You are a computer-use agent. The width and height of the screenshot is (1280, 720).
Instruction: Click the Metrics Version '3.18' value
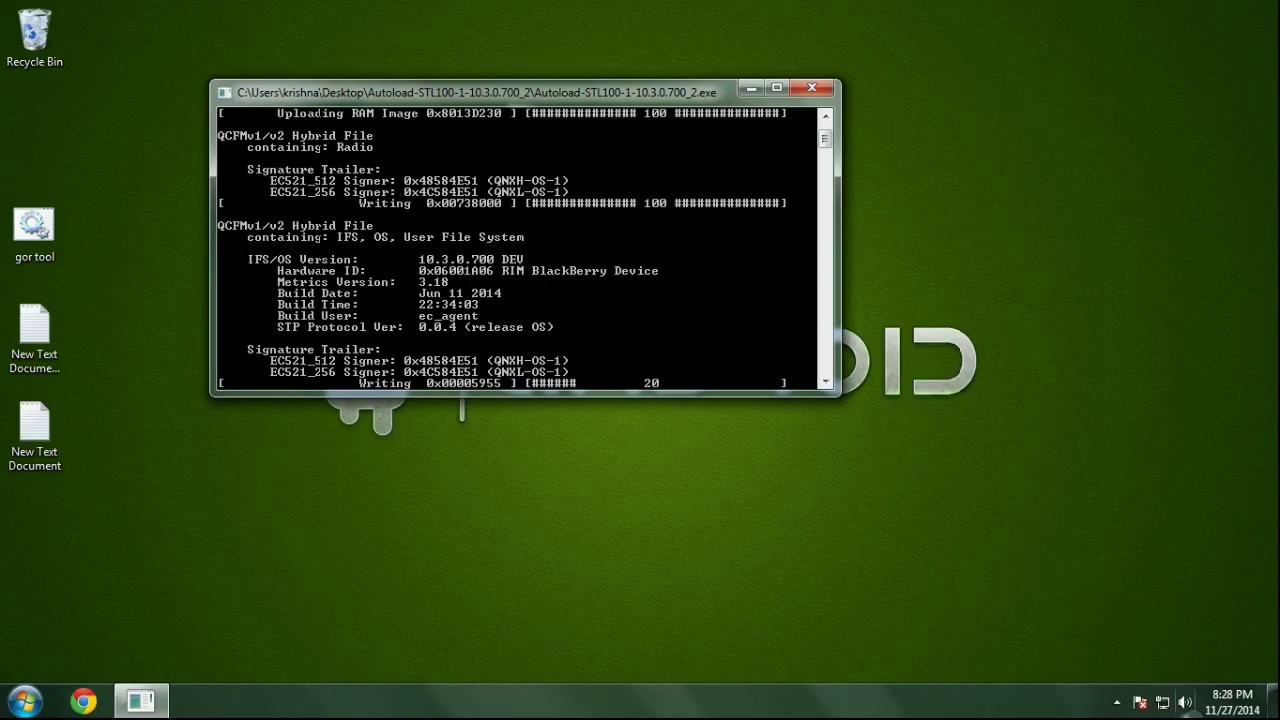(x=433, y=282)
